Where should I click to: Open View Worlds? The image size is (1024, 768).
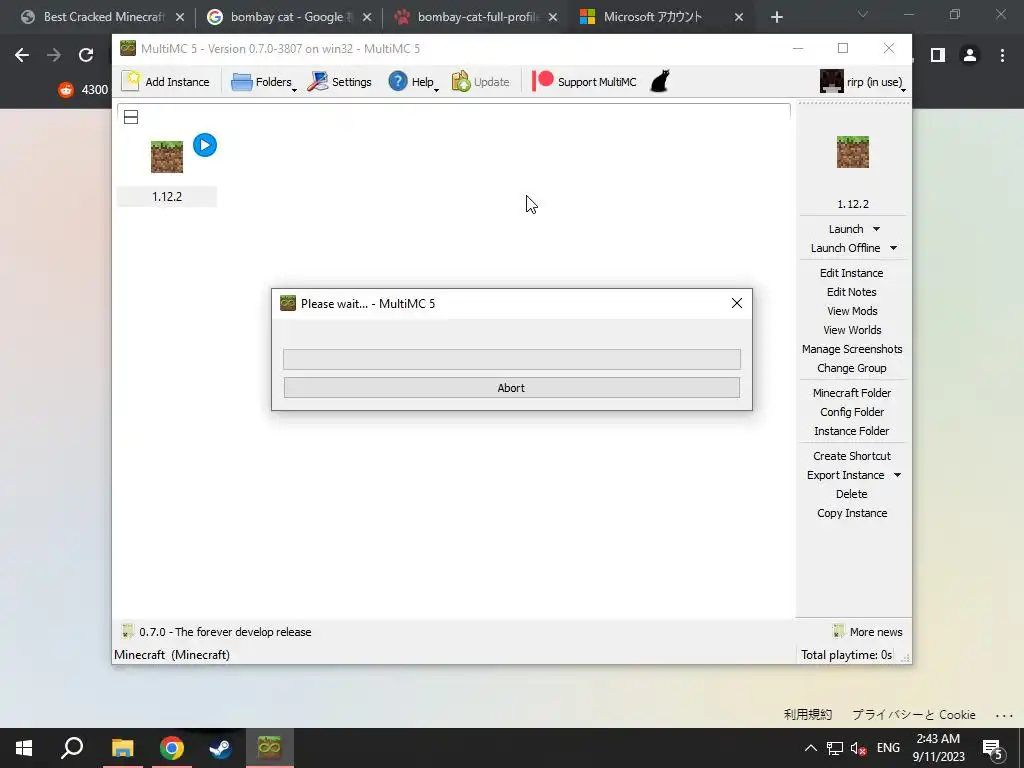pyautogui.click(x=852, y=330)
